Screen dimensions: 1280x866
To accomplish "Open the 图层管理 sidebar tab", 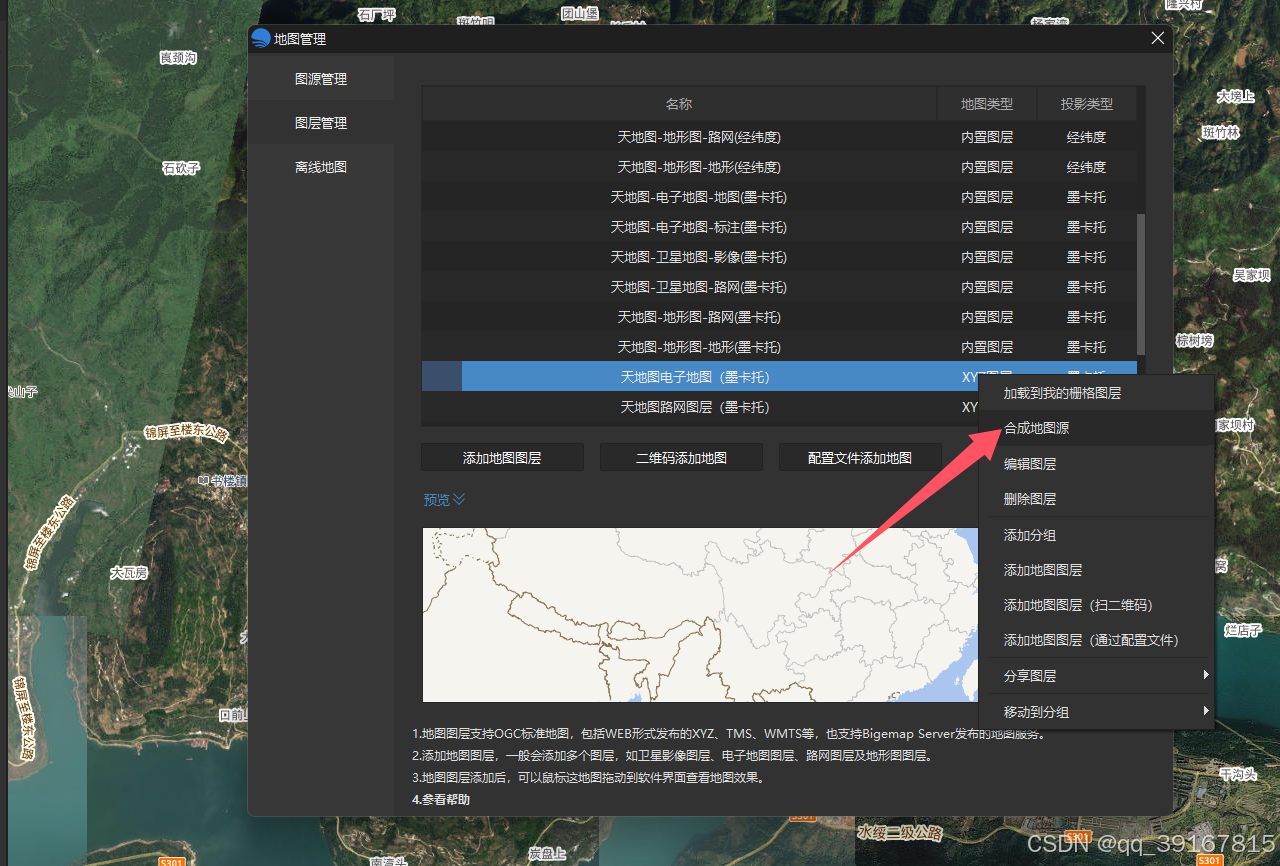I will [321, 123].
